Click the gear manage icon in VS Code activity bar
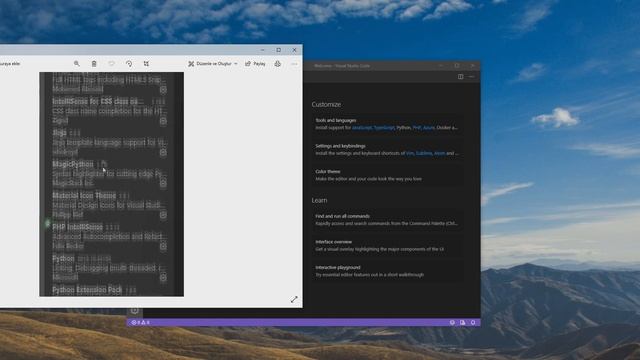This screenshot has height=360, width=640. pos(134,311)
